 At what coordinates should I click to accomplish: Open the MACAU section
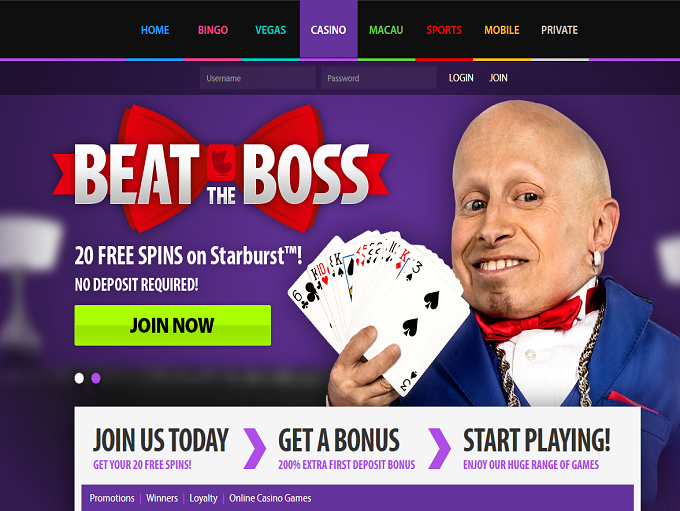click(386, 30)
